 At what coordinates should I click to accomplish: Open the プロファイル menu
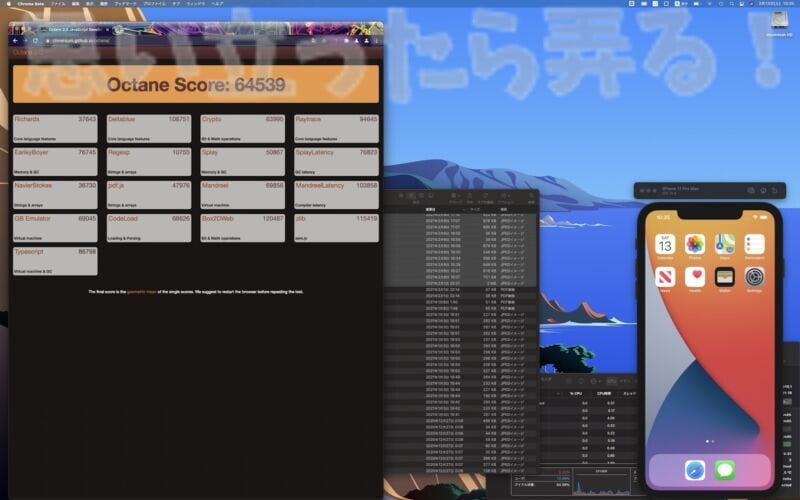(x=154, y=4)
